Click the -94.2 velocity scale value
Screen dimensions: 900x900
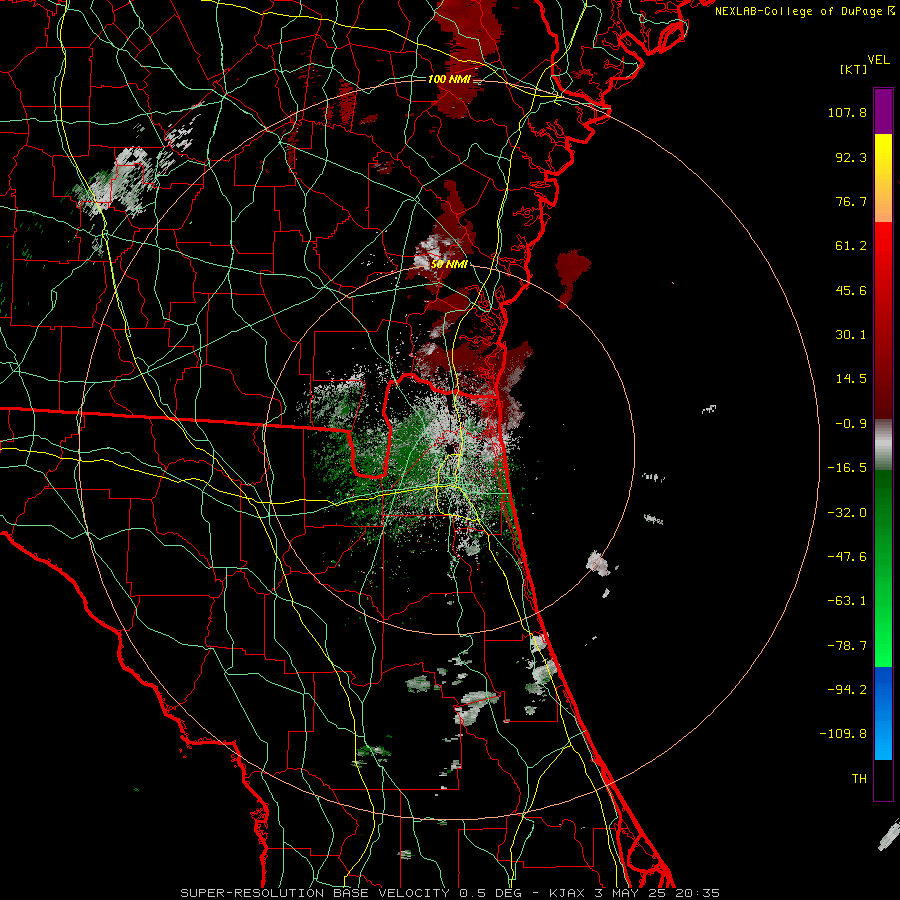847,689
